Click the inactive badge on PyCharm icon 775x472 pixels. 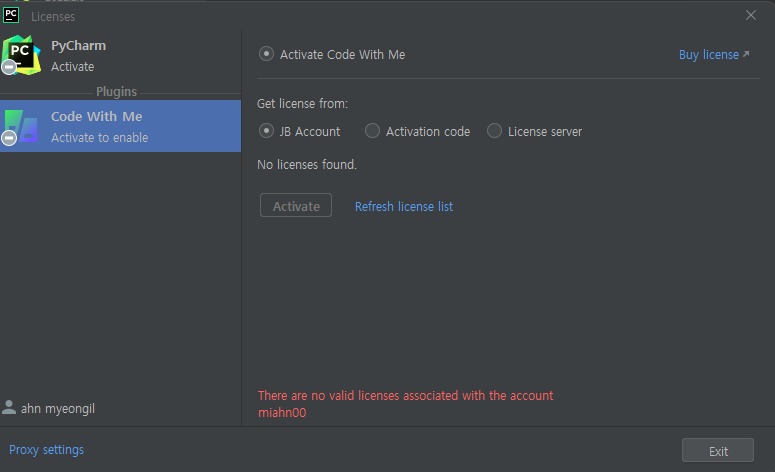coord(9,67)
